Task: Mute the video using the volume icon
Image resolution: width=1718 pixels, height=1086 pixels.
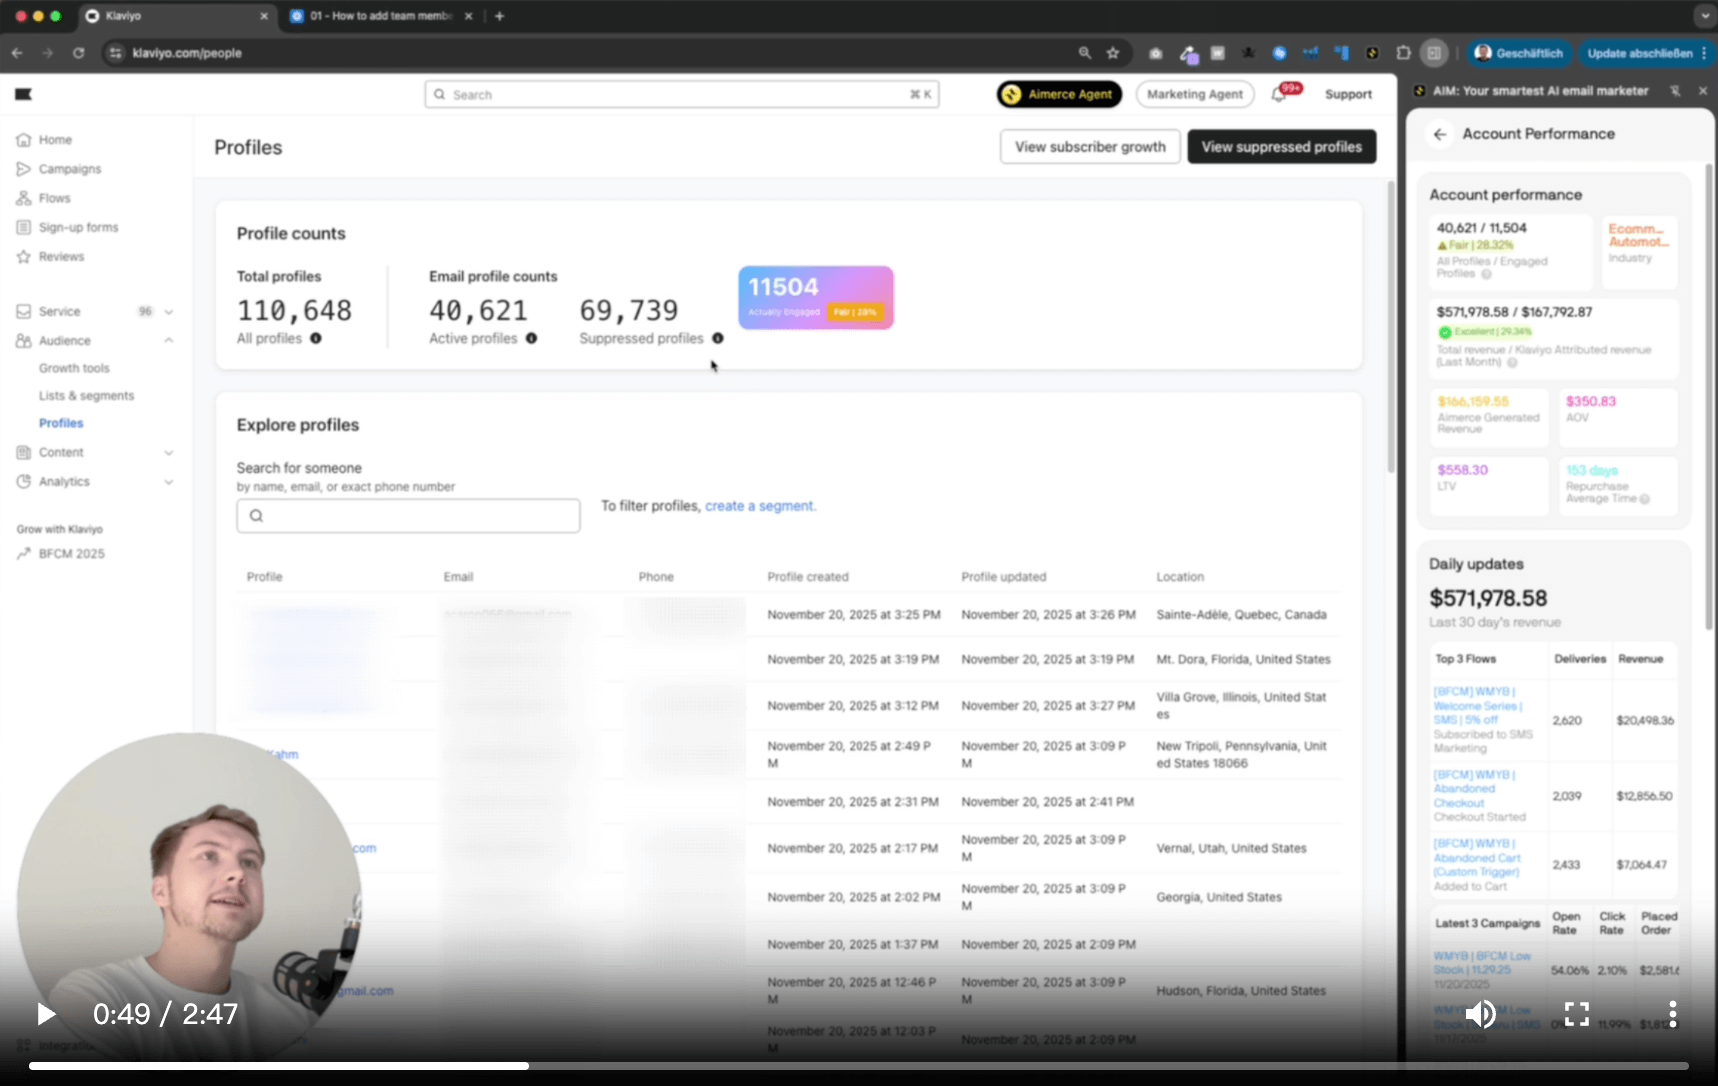Action: [x=1481, y=1014]
